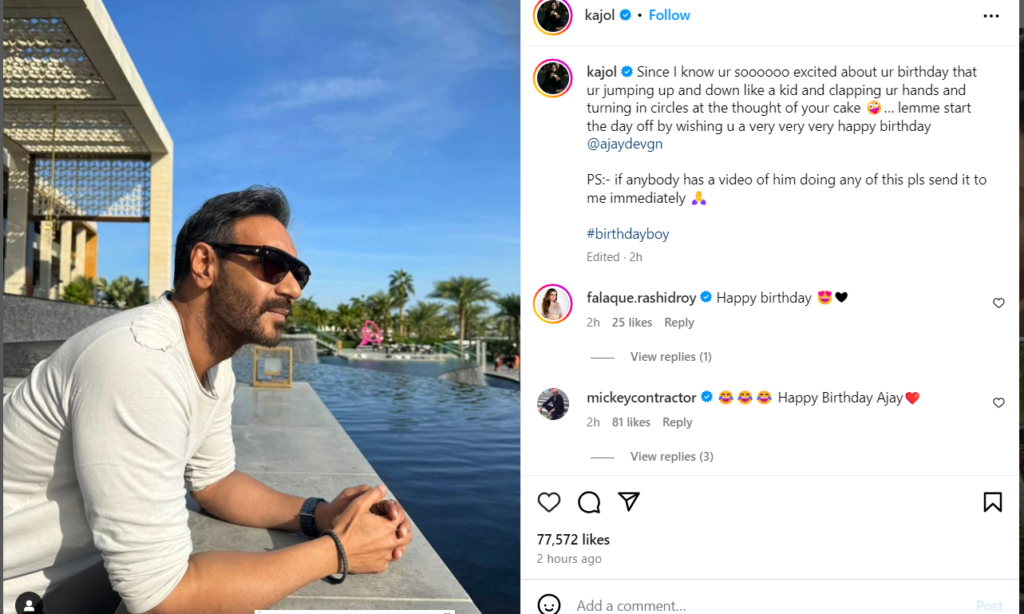Open emoji picker in comment box
Image resolution: width=1024 pixels, height=614 pixels.
549,605
